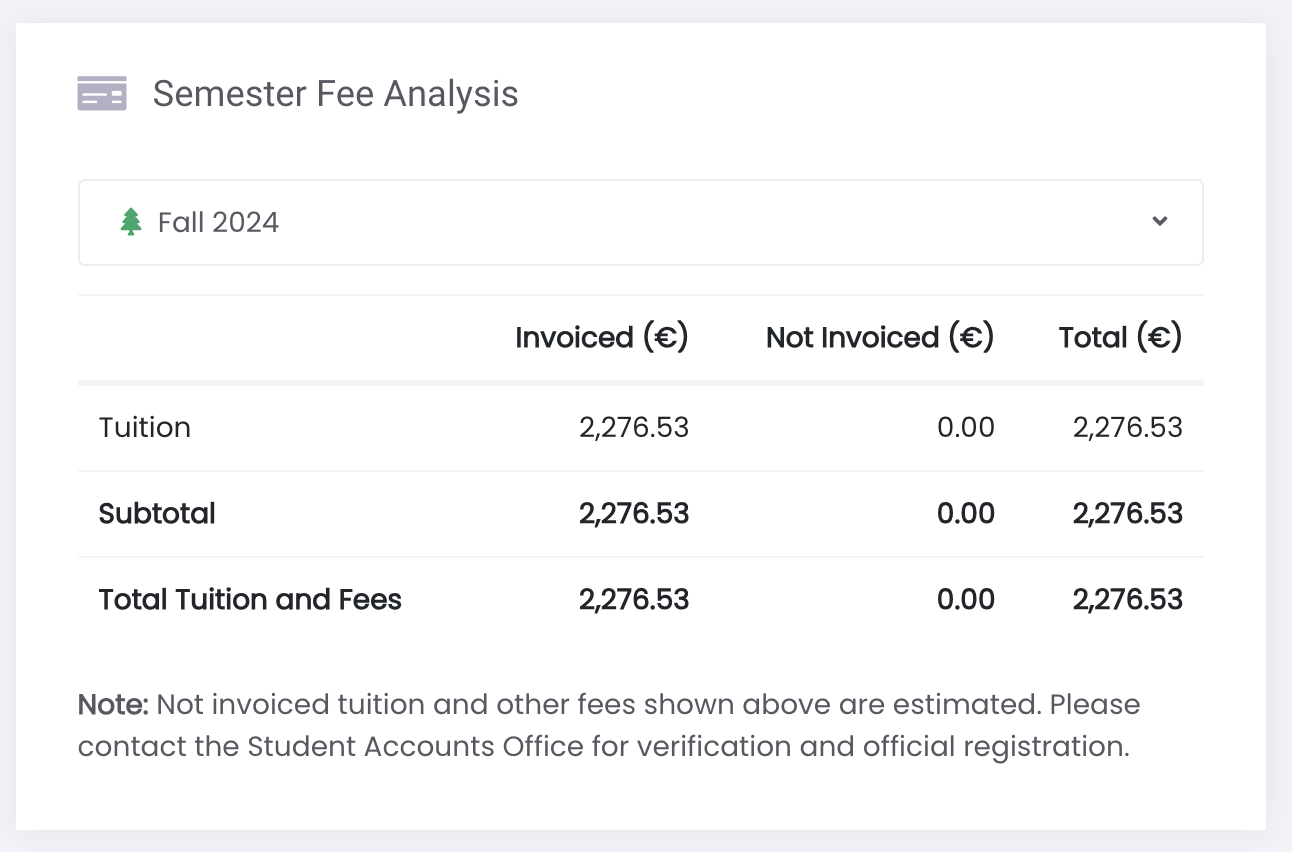
Task: Click the Subtotal row total amount
Action: click(1127, 514)
